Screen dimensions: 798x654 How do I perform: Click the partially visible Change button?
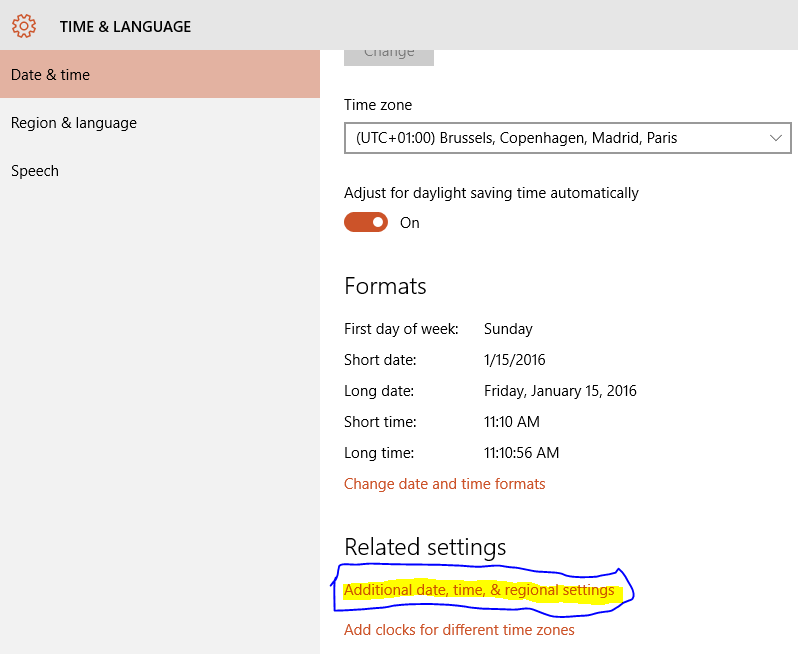(389, 58)
